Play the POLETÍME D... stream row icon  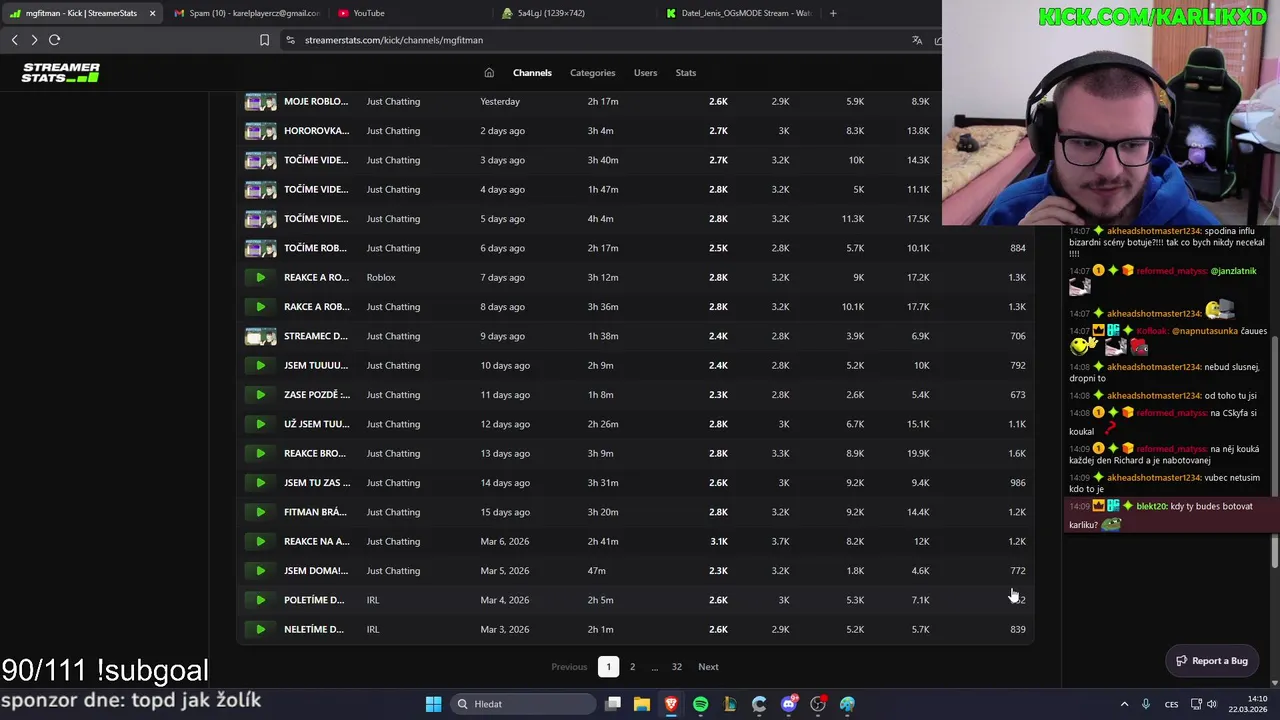260,600
